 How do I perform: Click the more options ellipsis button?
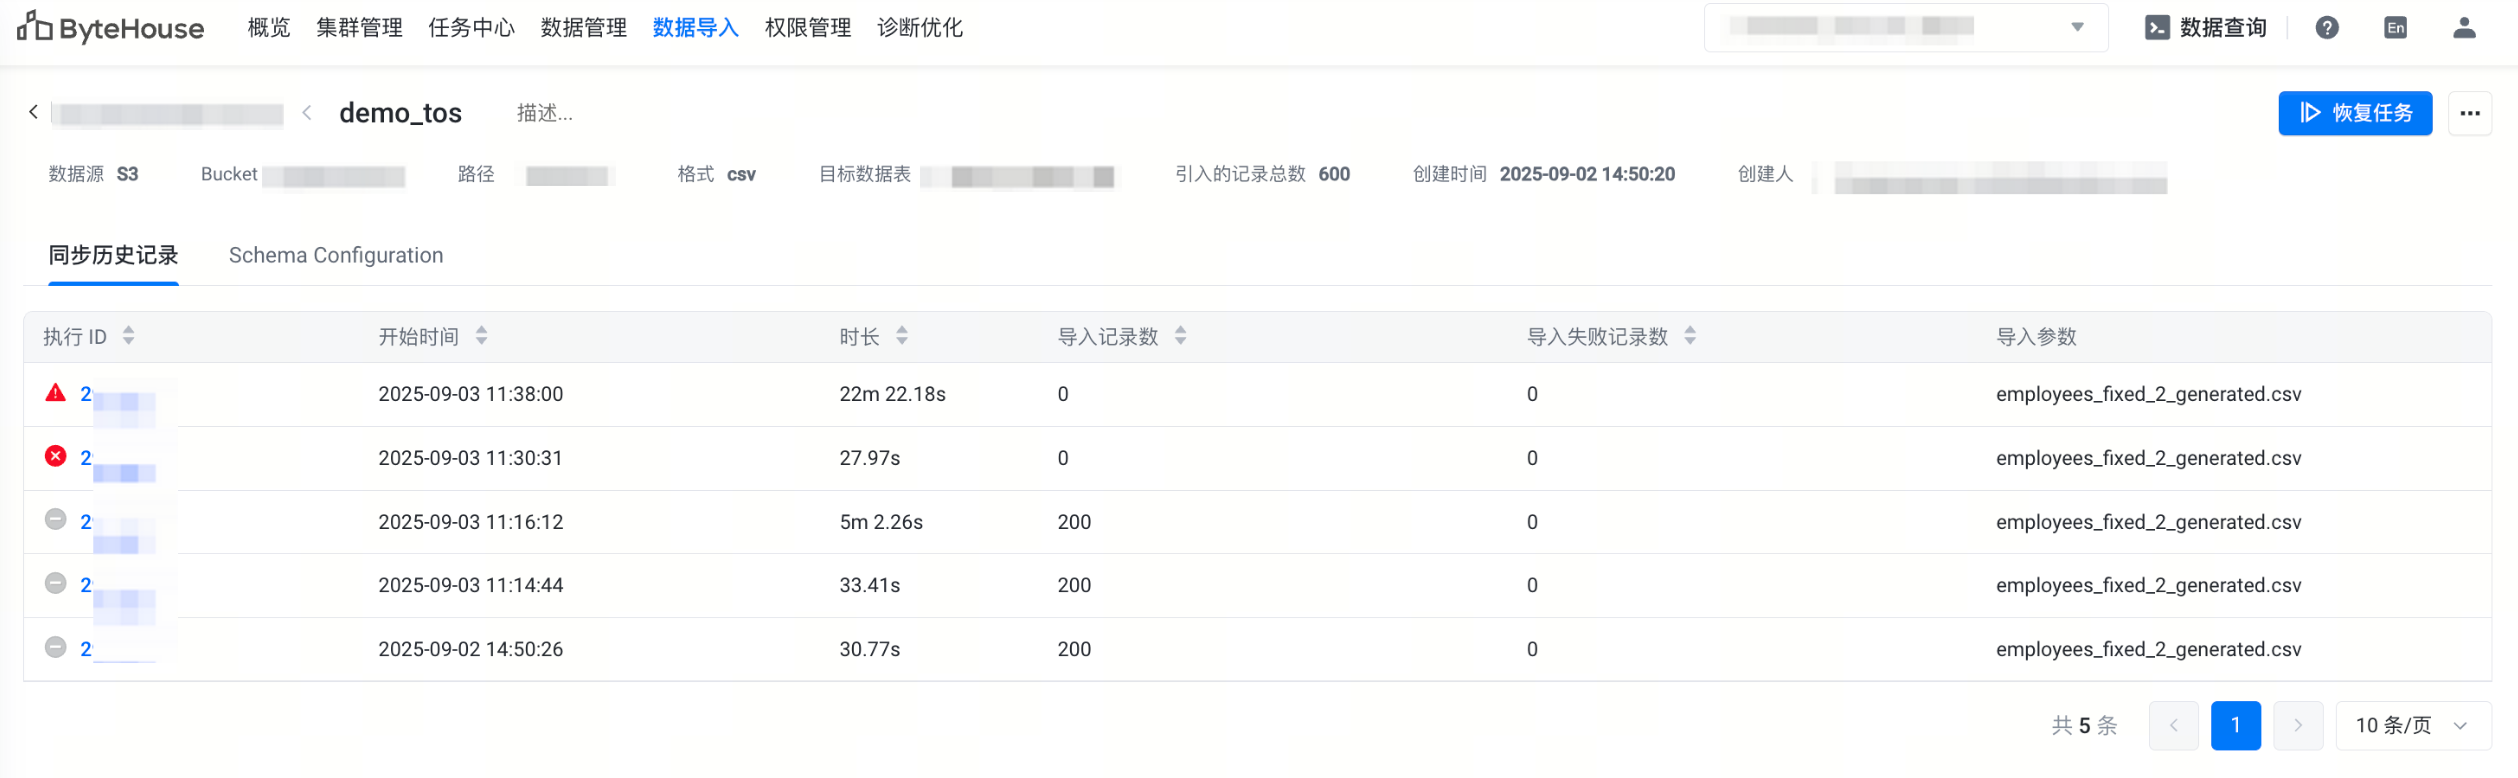tap(2470, 113)
